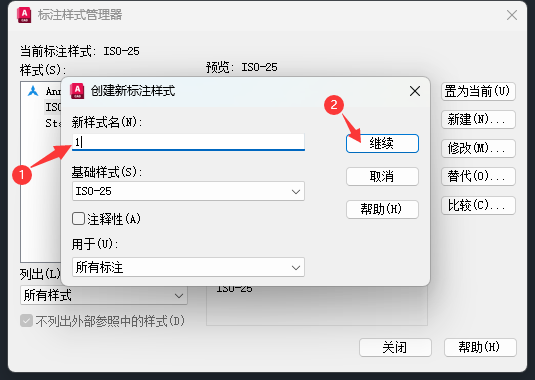Screen dimensions: 535x380
Task: Close the 标注样式管理器 window
Action: pos(512,15)
